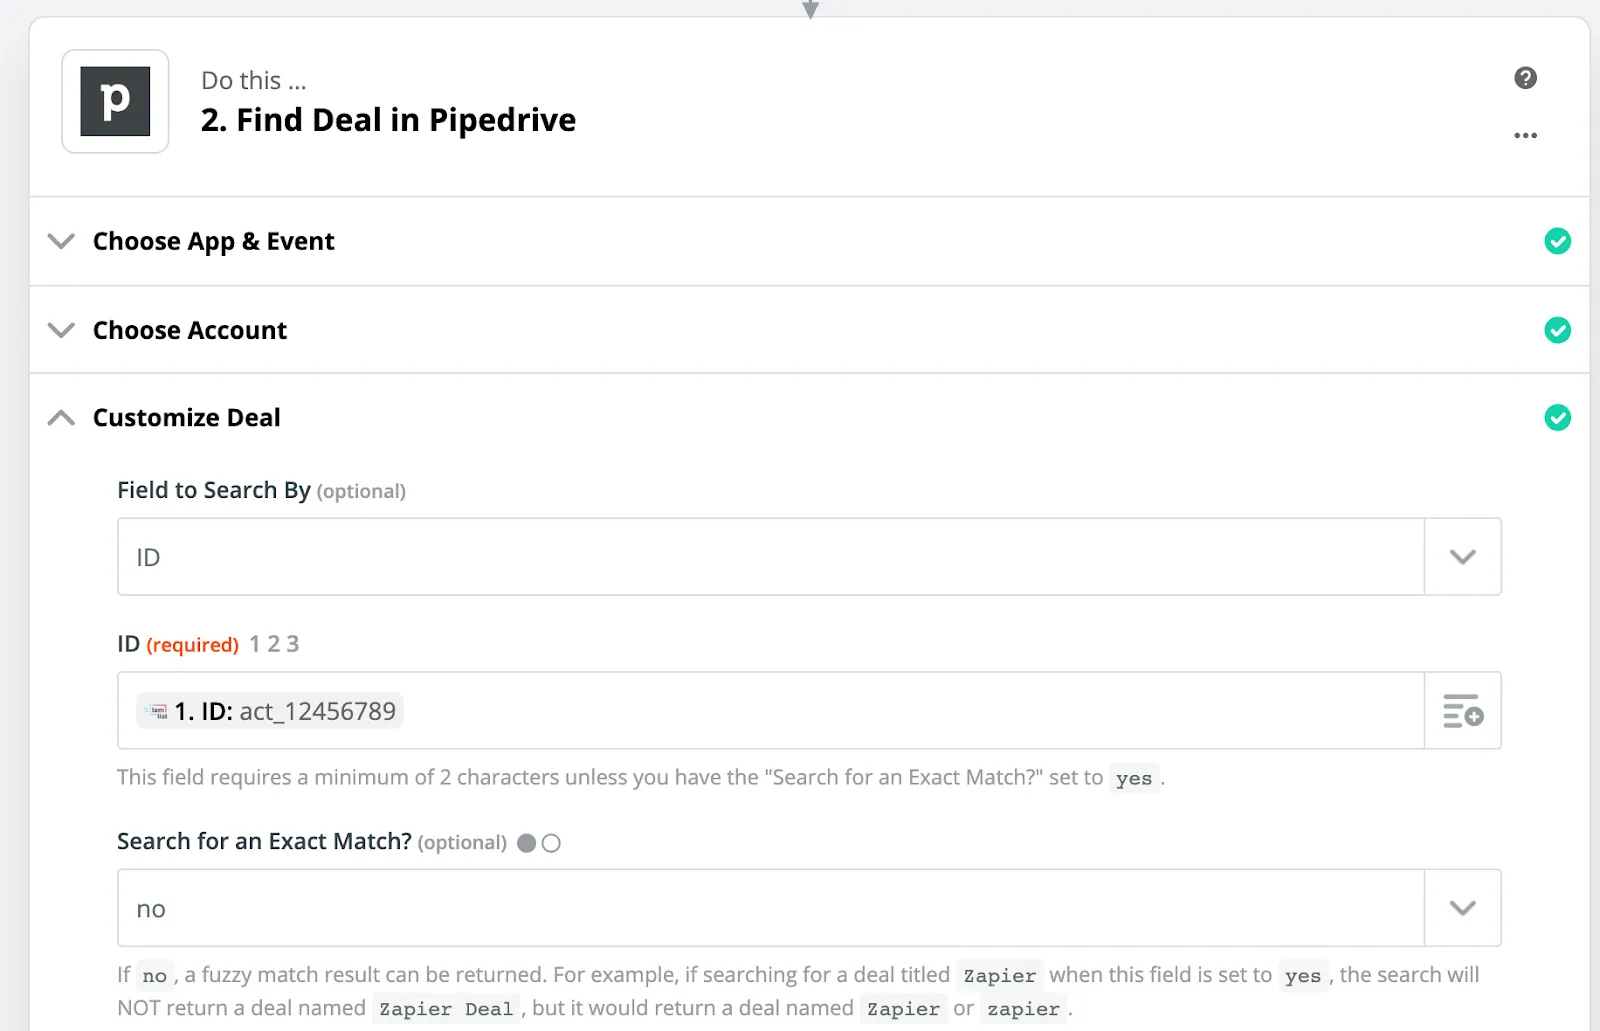Open the Field to Search By dropdown arrow
Image resolution: width=1600 pixels, height=1031 pixels.
[1463, 557]
